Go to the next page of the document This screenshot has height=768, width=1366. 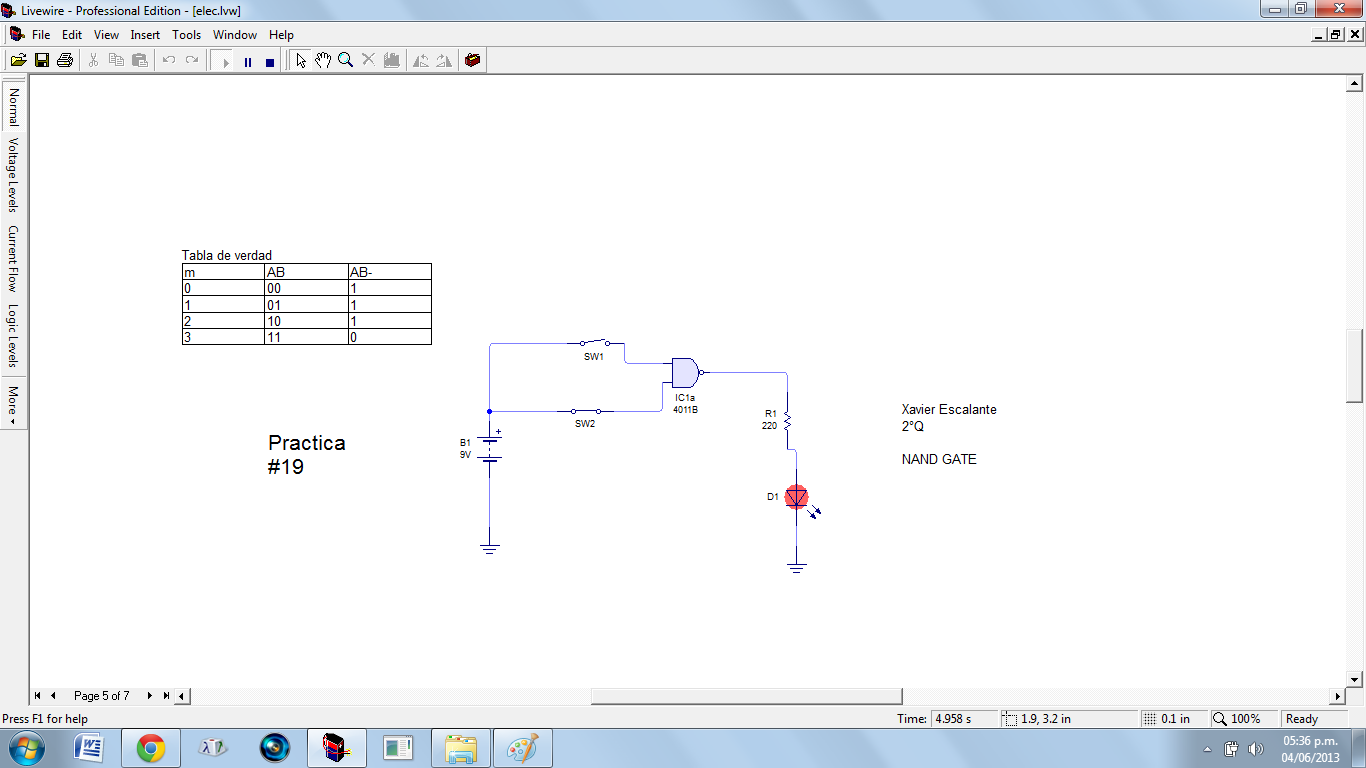(149, 695)
